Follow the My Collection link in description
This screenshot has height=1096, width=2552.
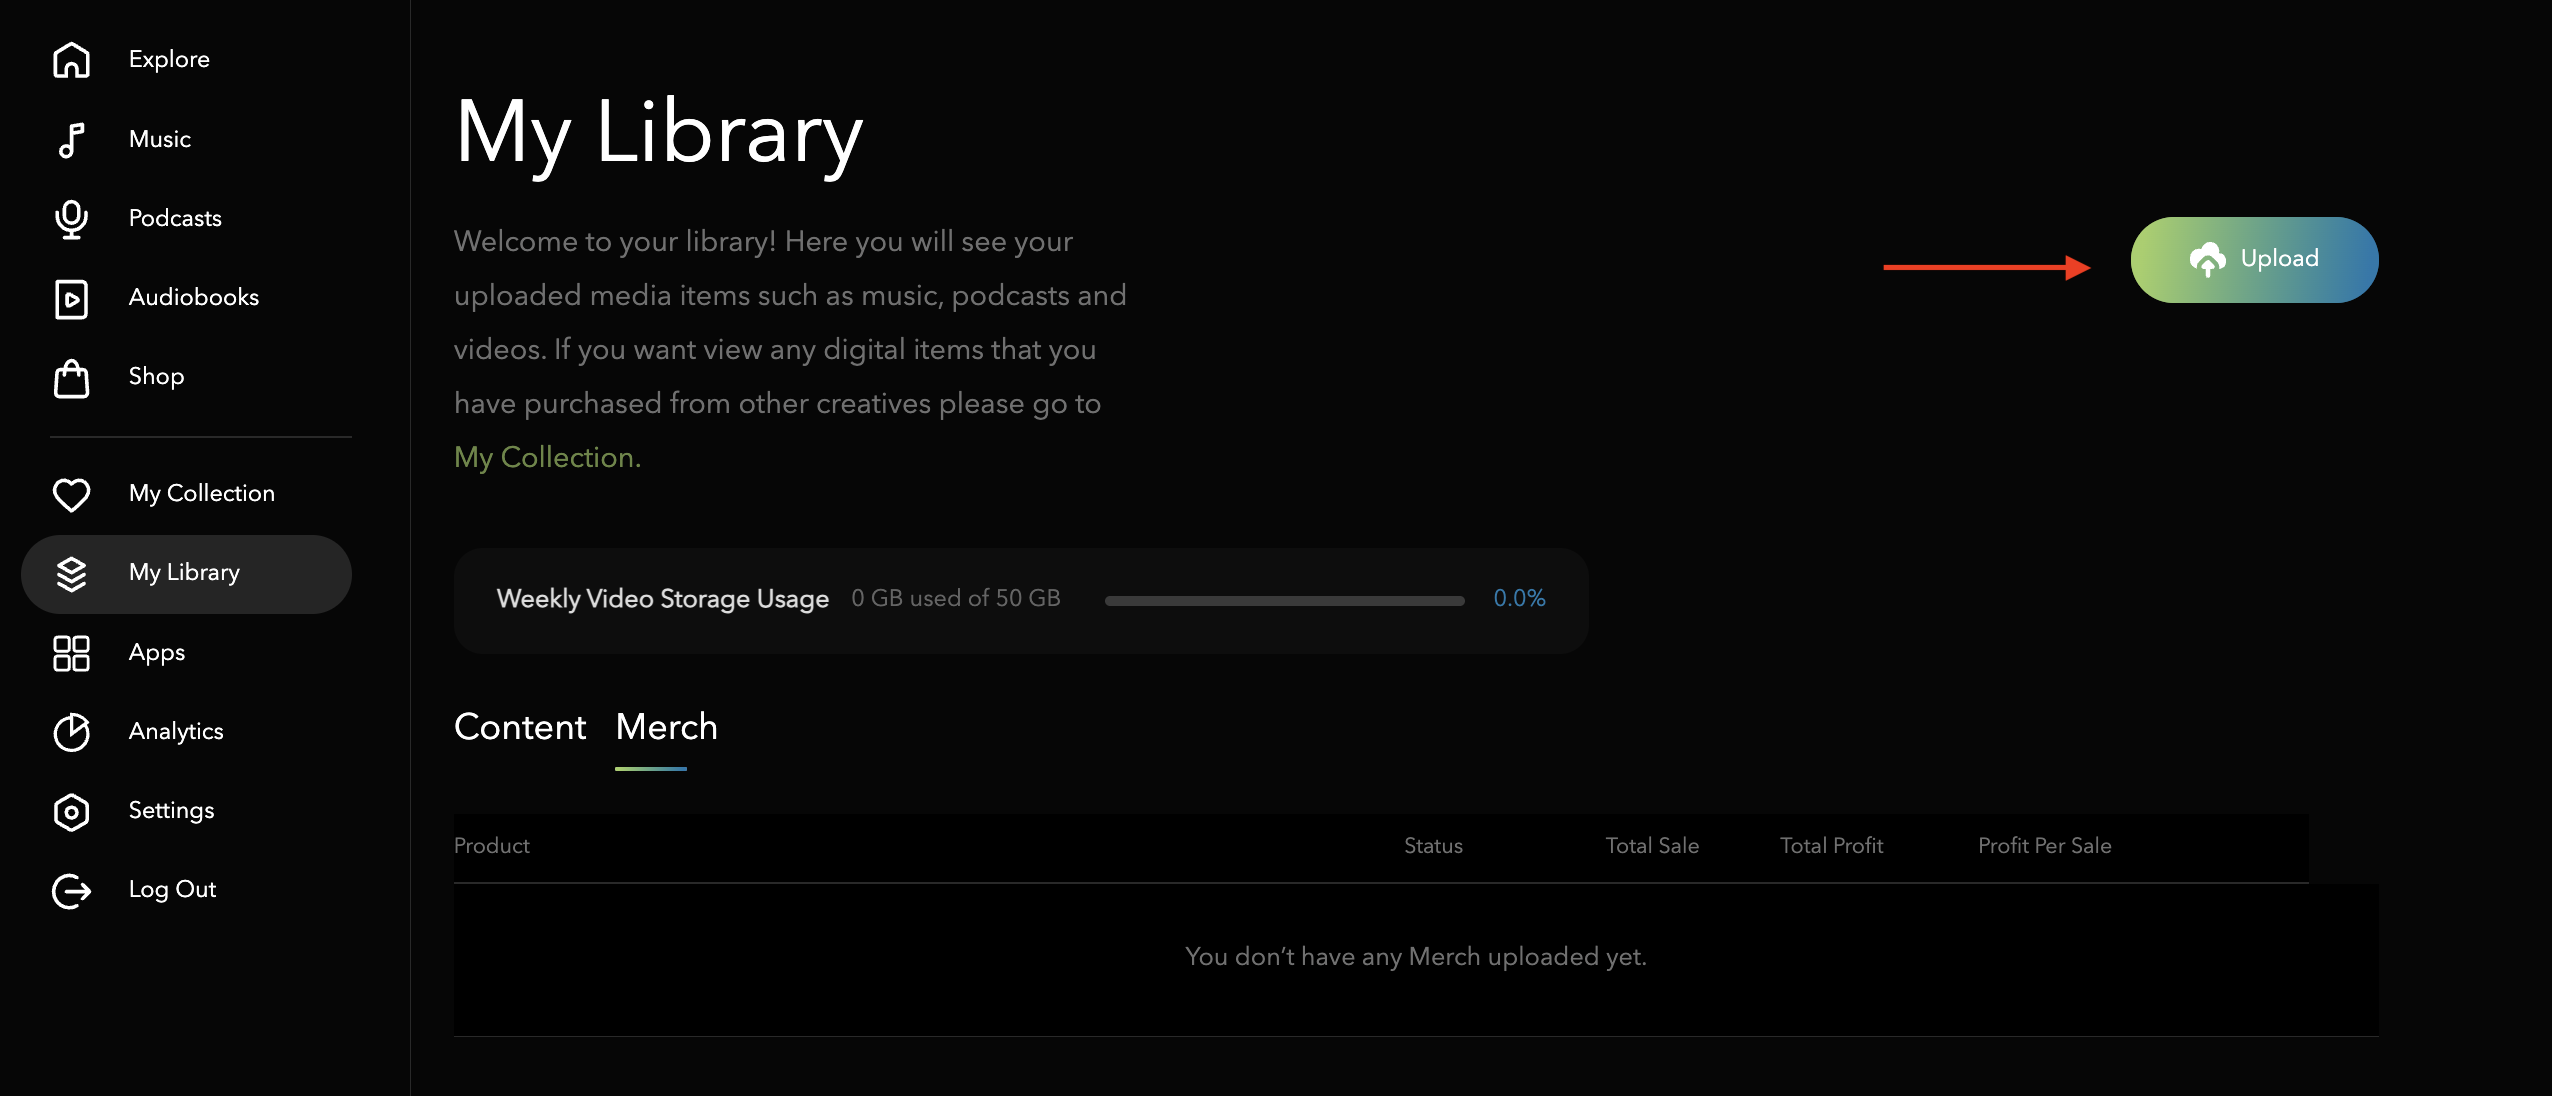547,457
